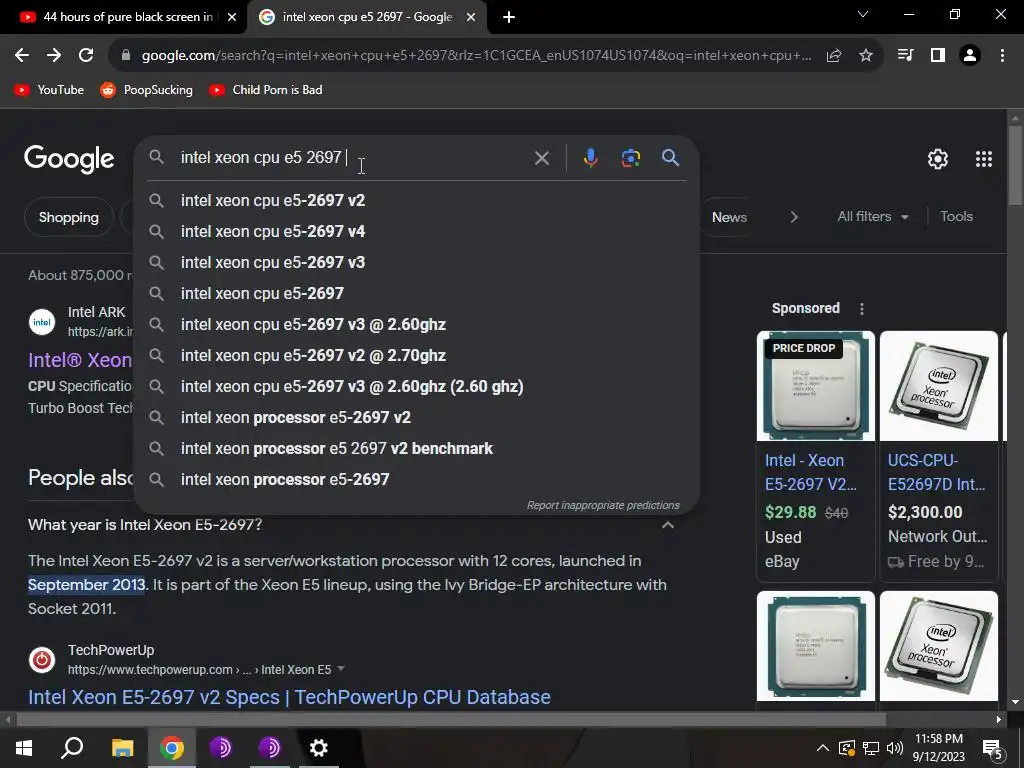The height and width of the screenshot is (768, 1024).
Task: Open a new browser tab
Action: point(509,17)
